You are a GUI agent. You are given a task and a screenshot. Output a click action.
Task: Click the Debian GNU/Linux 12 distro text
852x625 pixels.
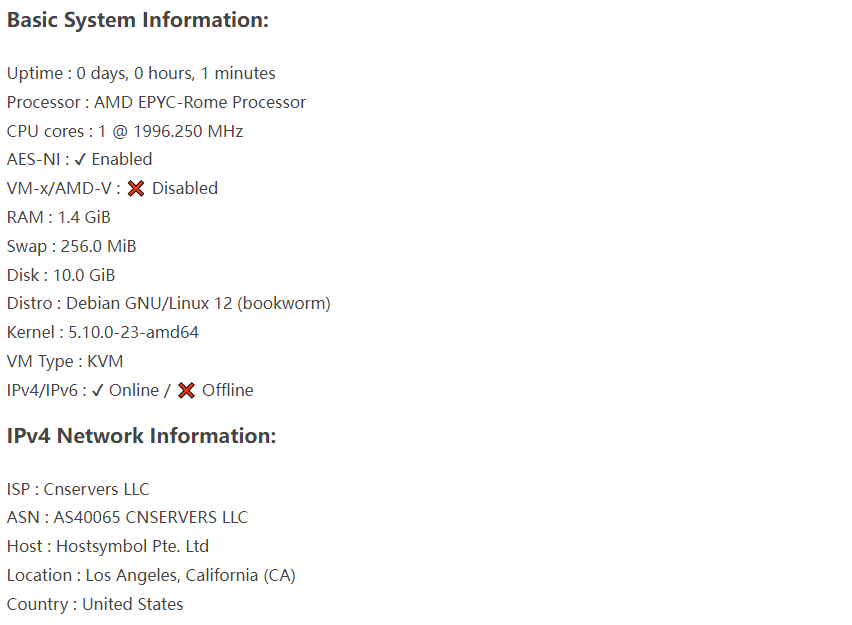click(198, 303)
